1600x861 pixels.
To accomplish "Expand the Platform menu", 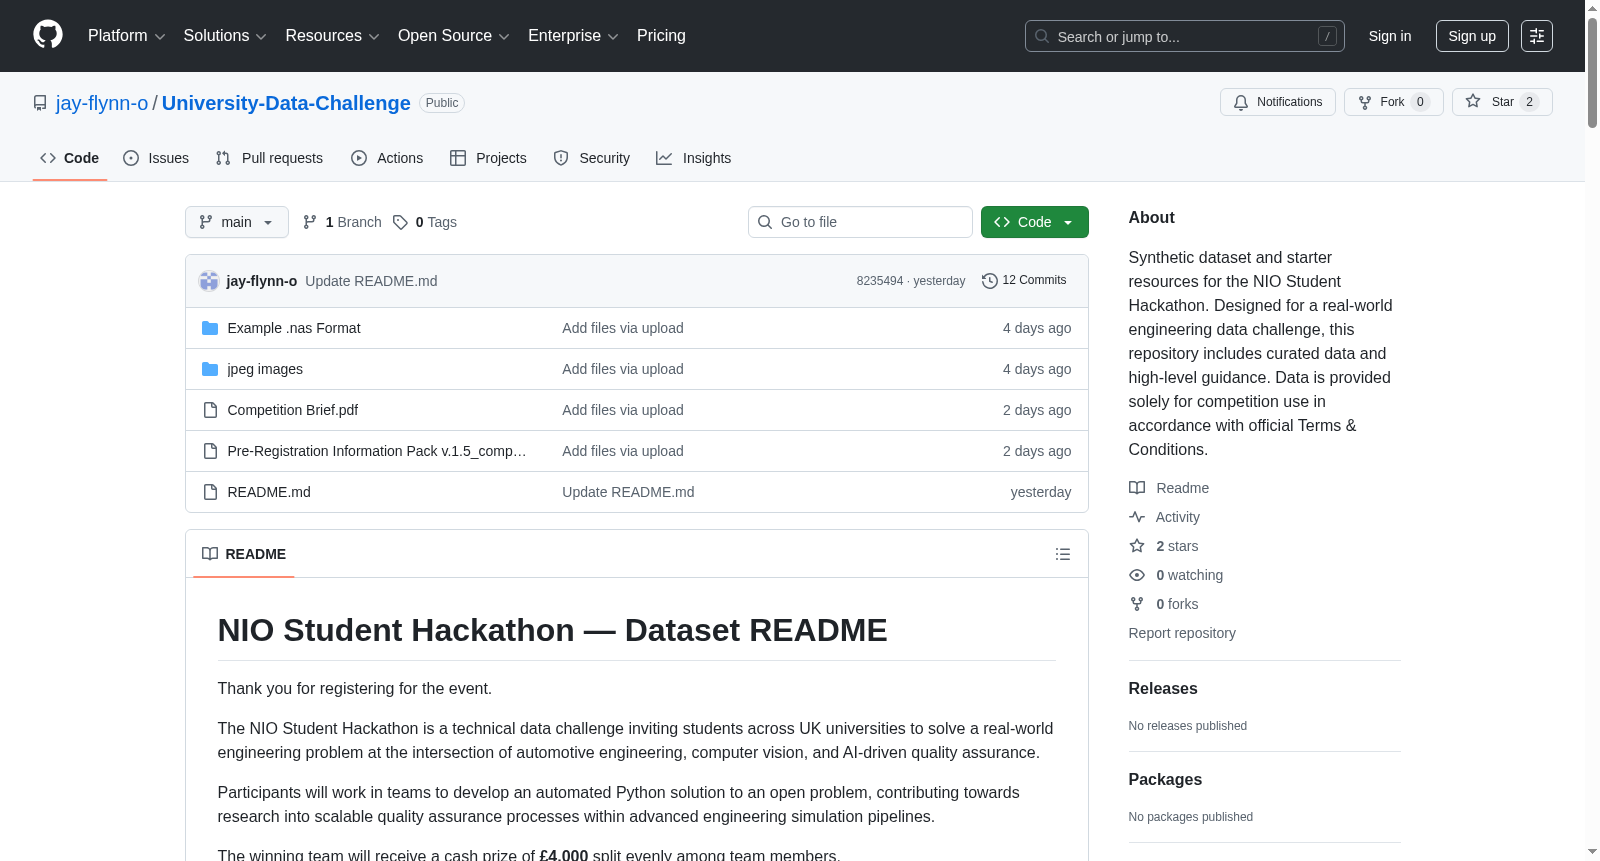I will point(127,36).
